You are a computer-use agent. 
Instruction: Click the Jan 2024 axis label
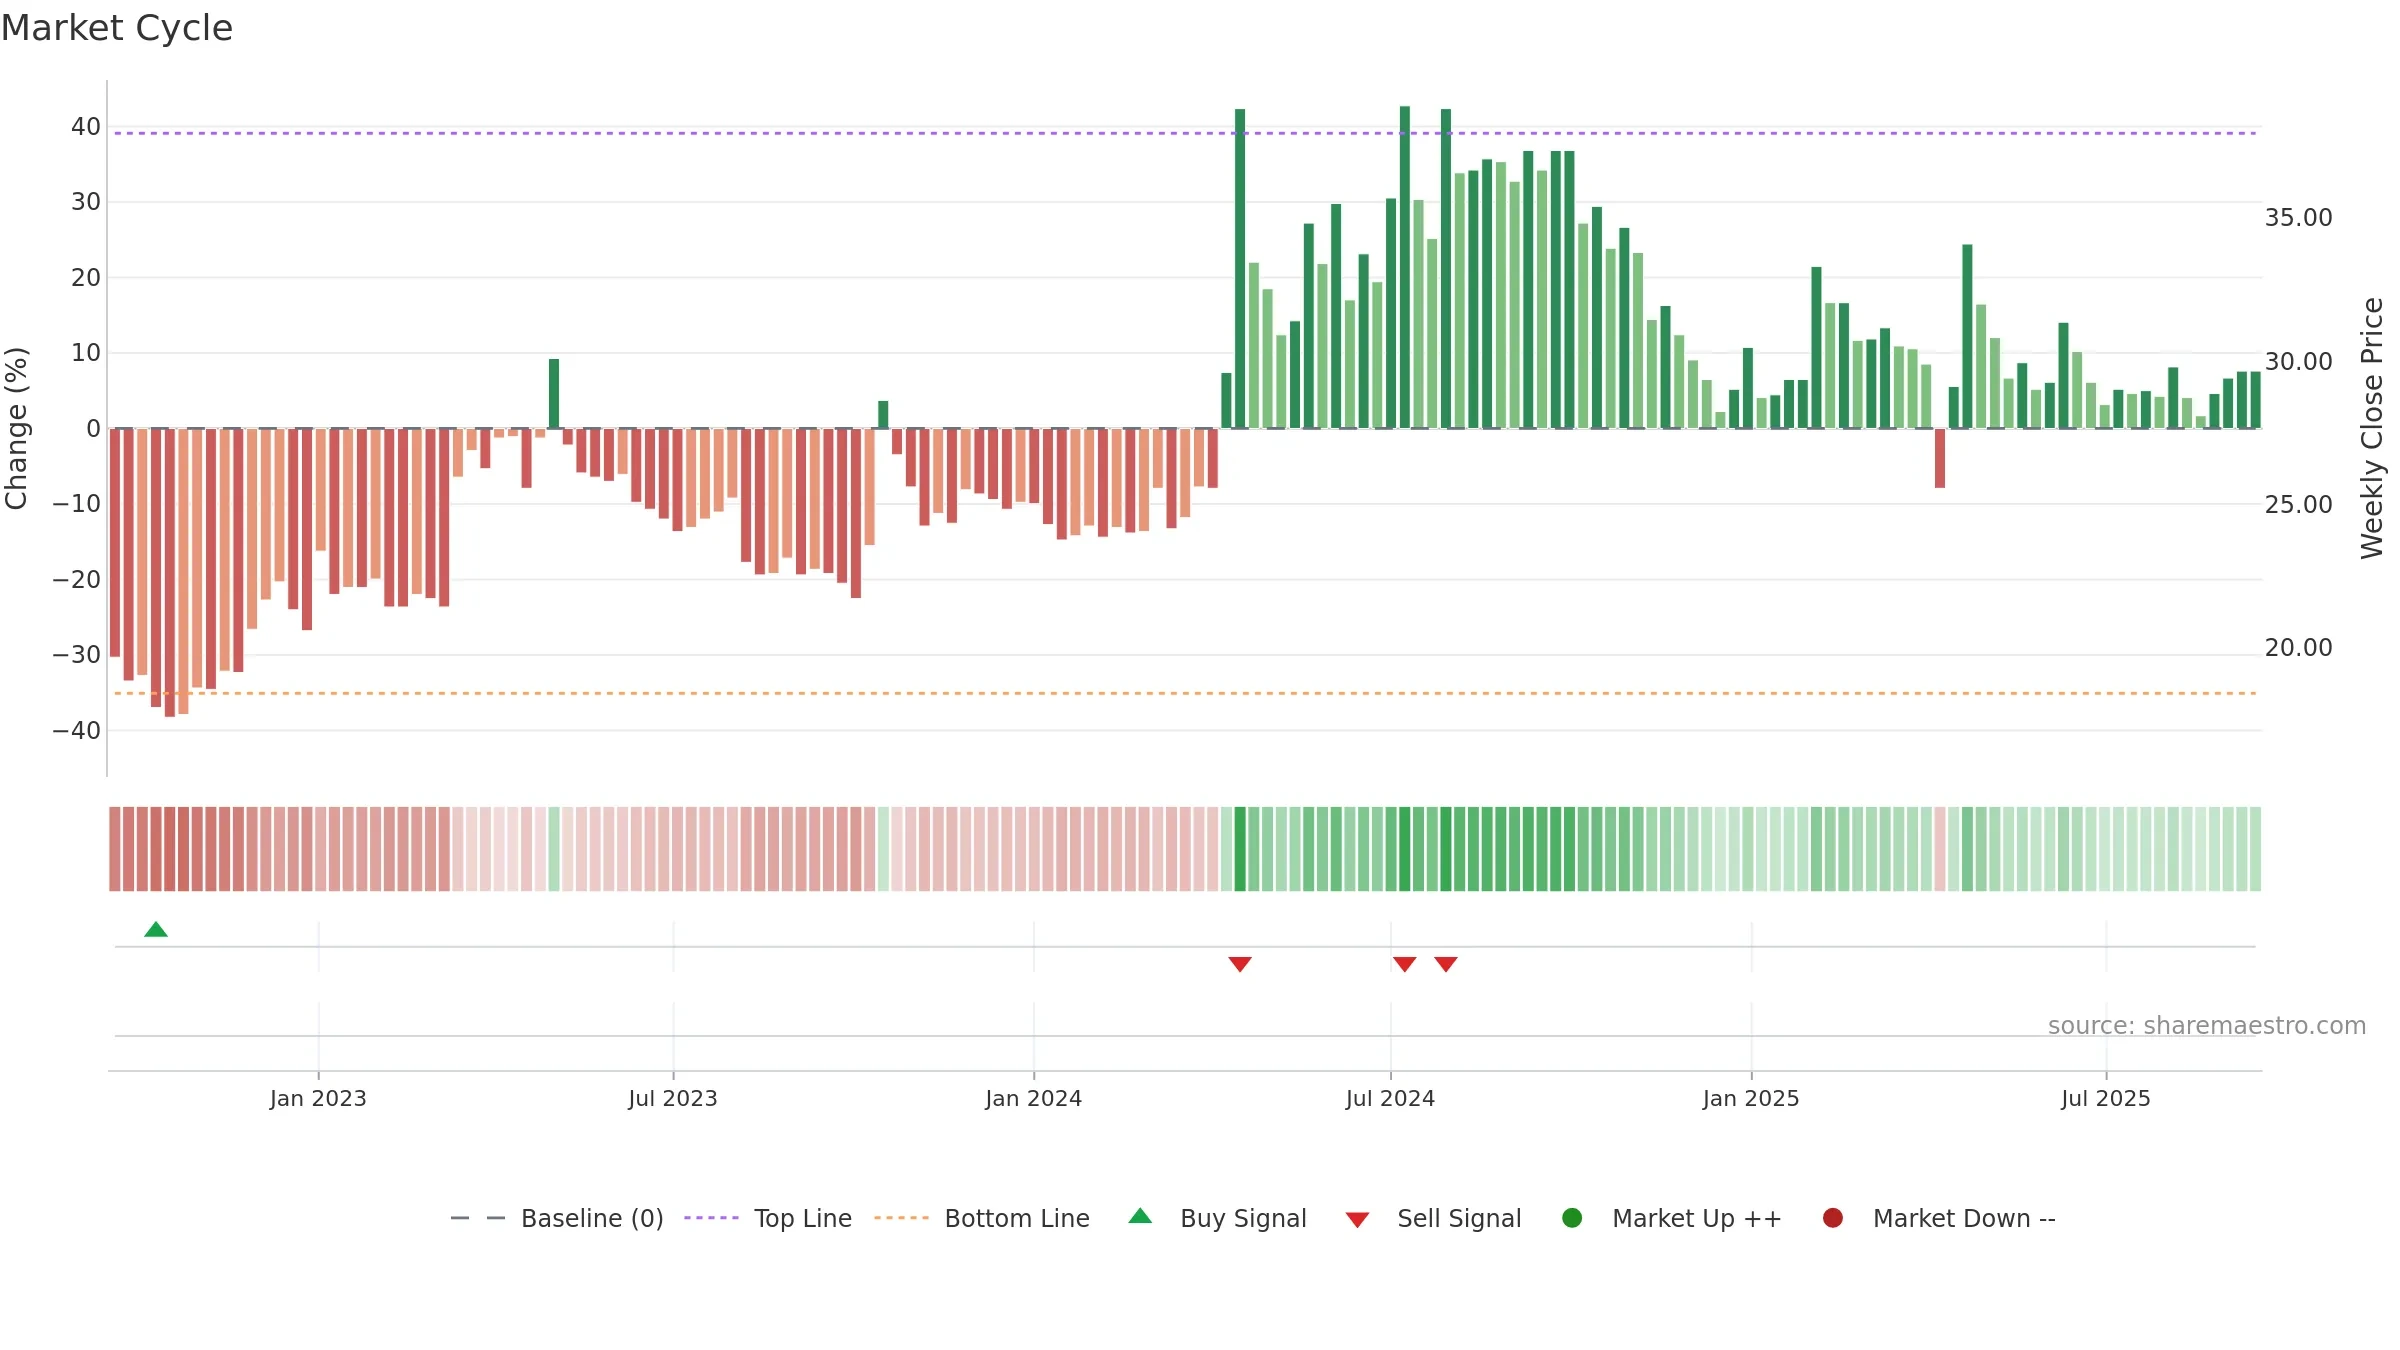1033,1098
